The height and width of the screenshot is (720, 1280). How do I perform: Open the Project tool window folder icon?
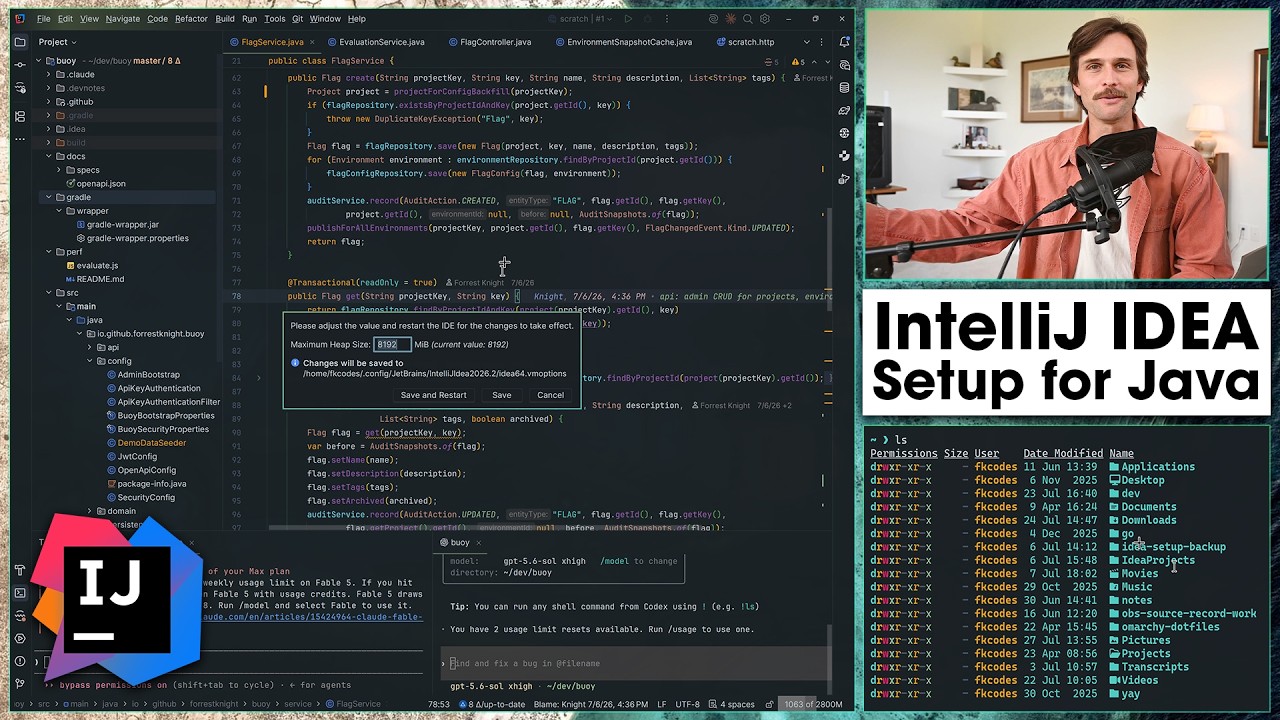click(x=20, y=42)
